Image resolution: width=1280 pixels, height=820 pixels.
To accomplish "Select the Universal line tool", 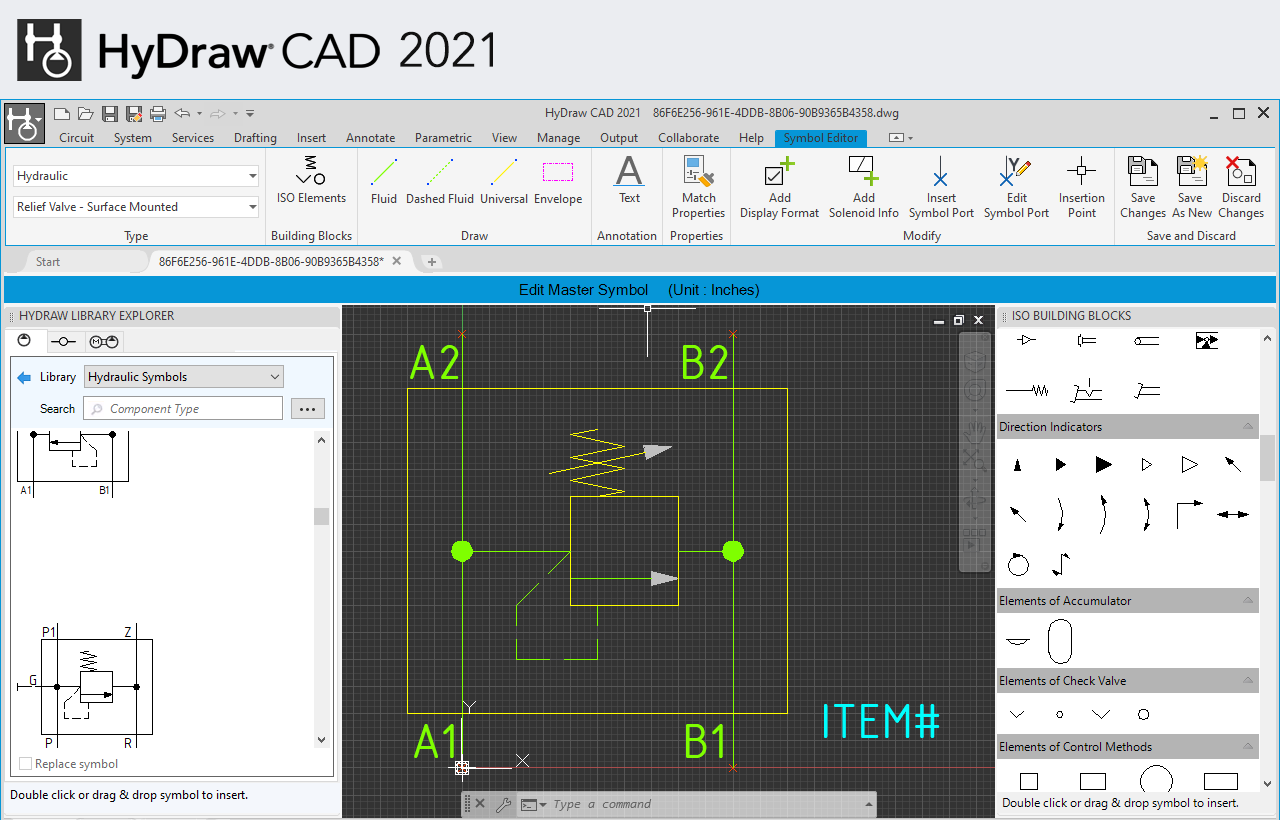I will click(x=504, y=180).
